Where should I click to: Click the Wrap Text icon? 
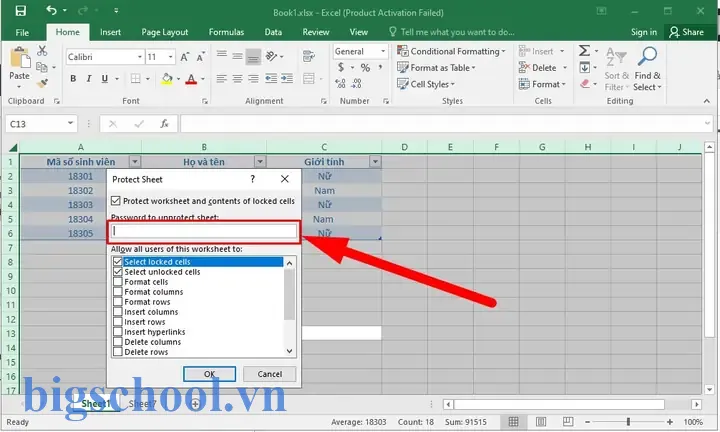pyautogui.click(x=309, y=56)
